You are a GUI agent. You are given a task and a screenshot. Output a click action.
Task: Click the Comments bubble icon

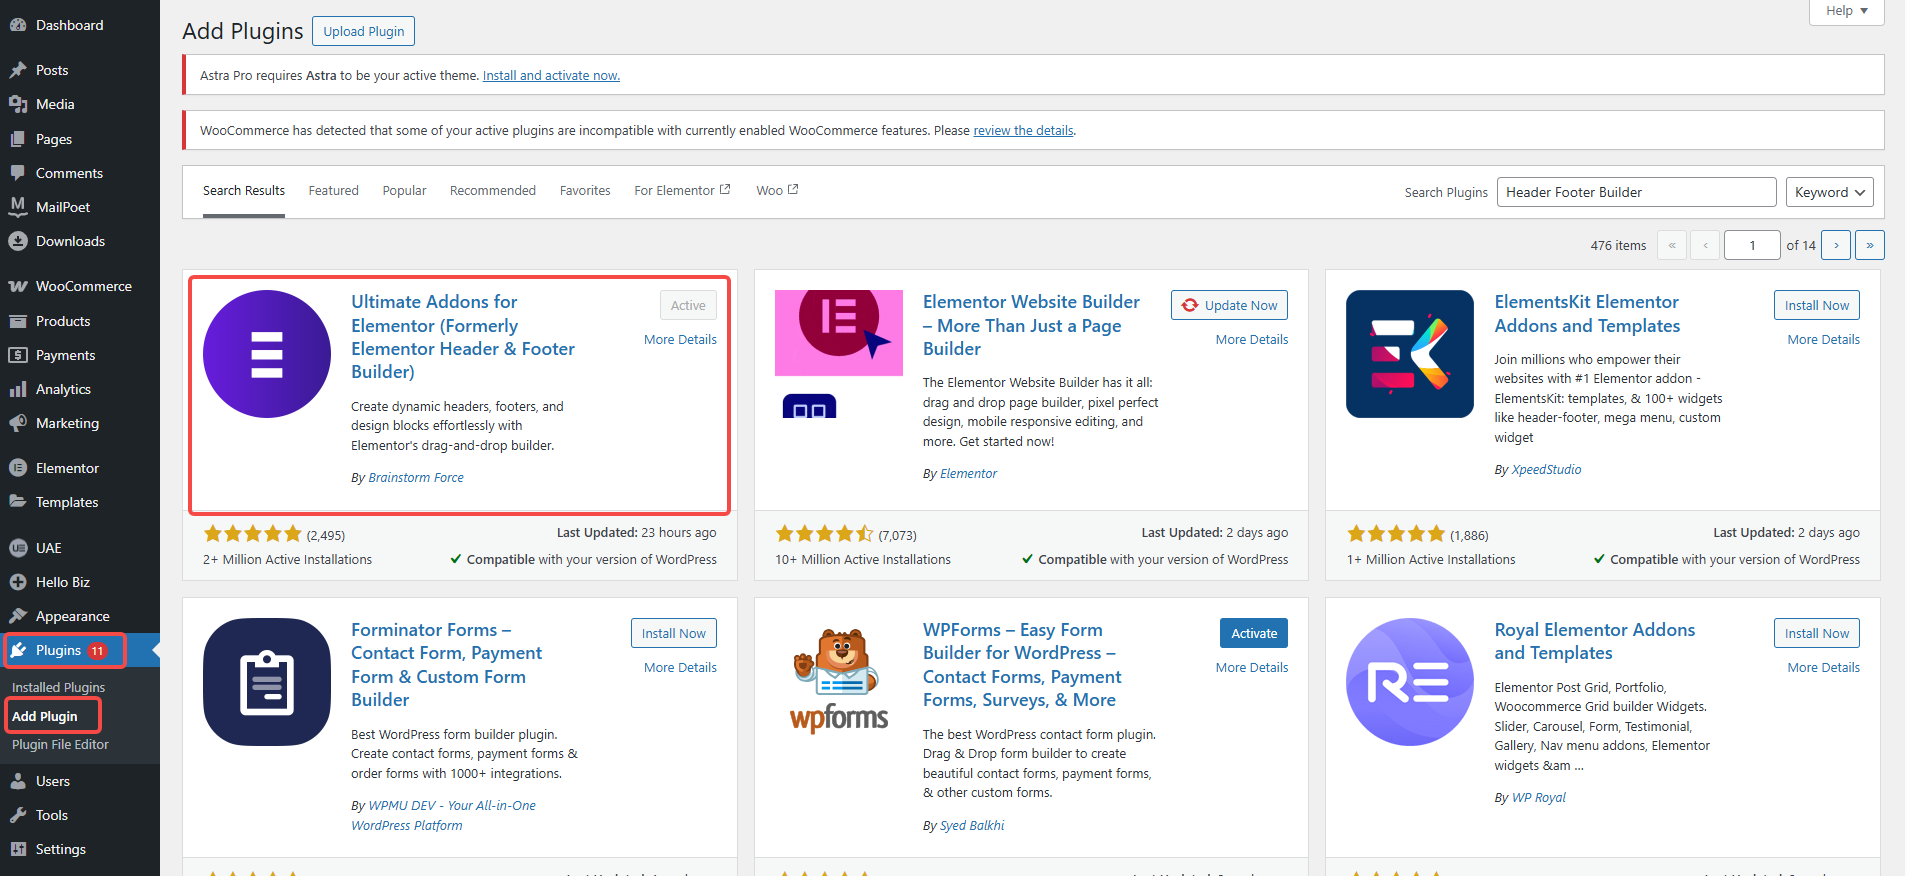tap(18, 173)
